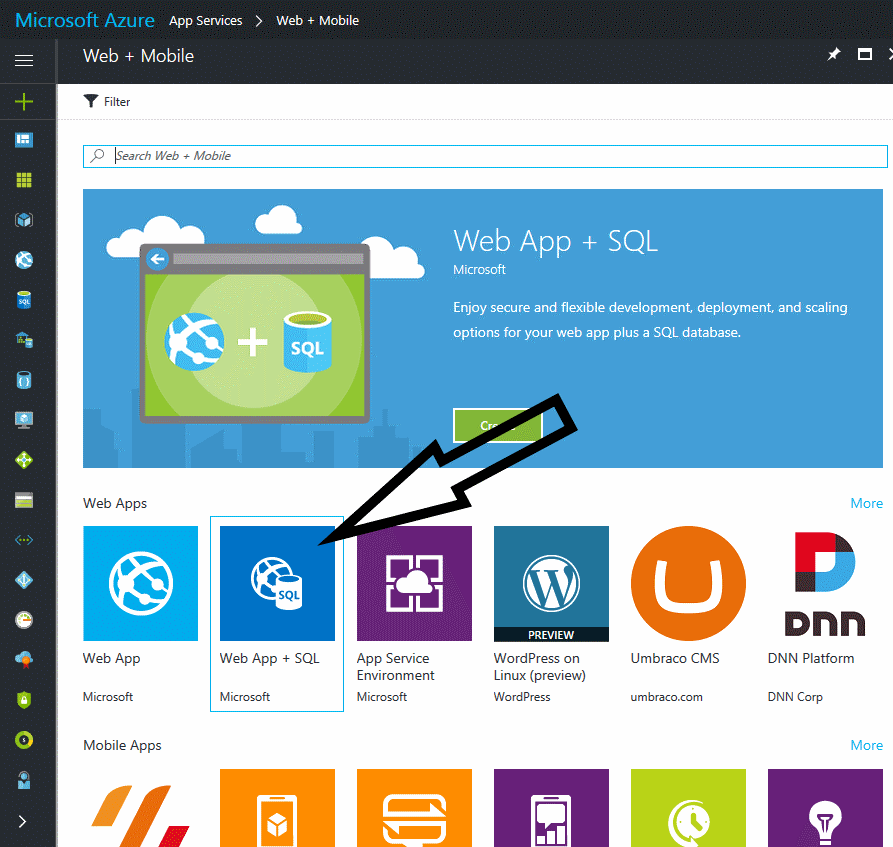
Task: Click the Microsoft Azure logo text
Action: pos(85,21)
